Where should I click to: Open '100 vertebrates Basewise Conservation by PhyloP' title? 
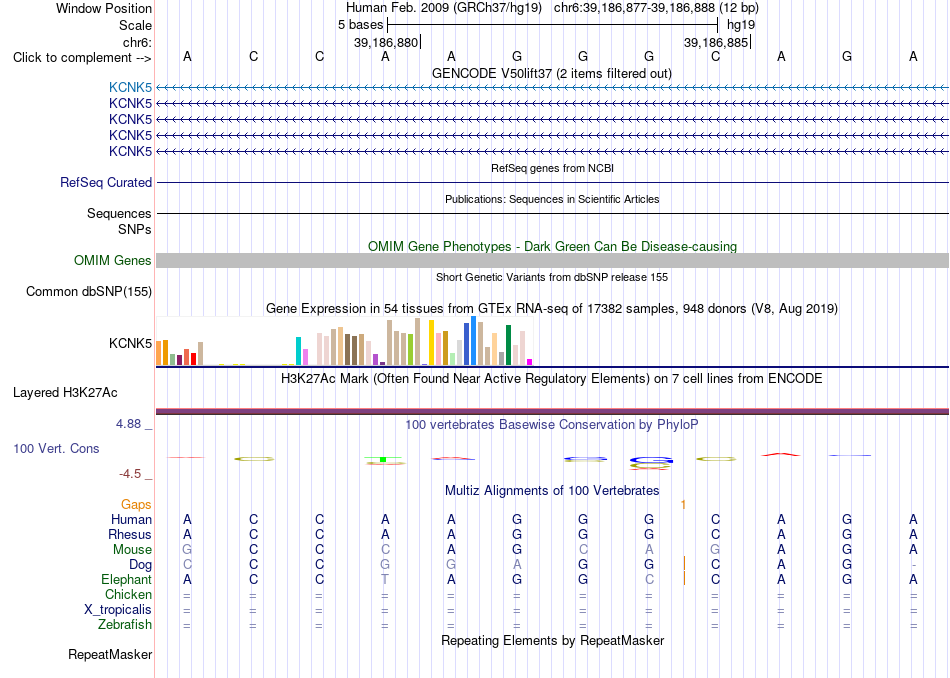(x=551, y=425)
